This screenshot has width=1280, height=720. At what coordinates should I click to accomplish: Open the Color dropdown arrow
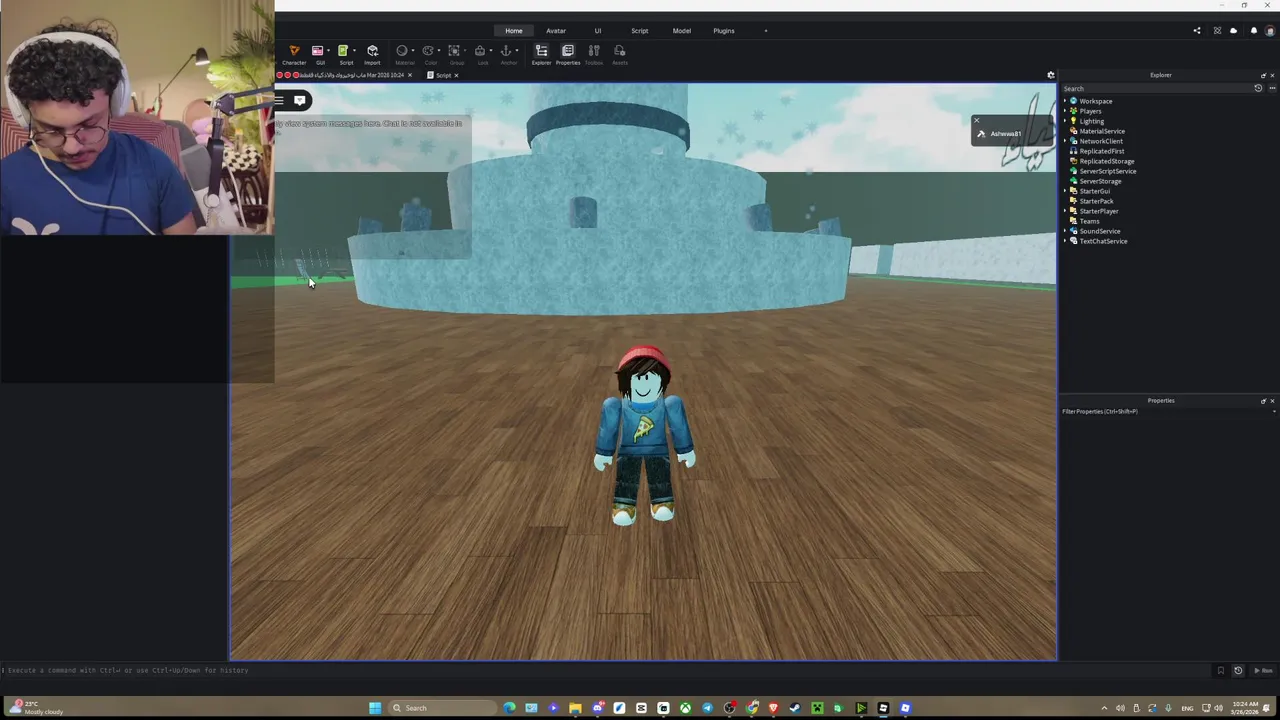point(439,50)
